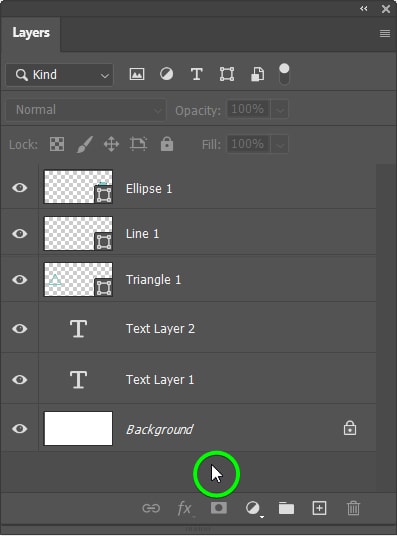
Task: Click the Create new layer plus icon
Action: tap(319, 508)
